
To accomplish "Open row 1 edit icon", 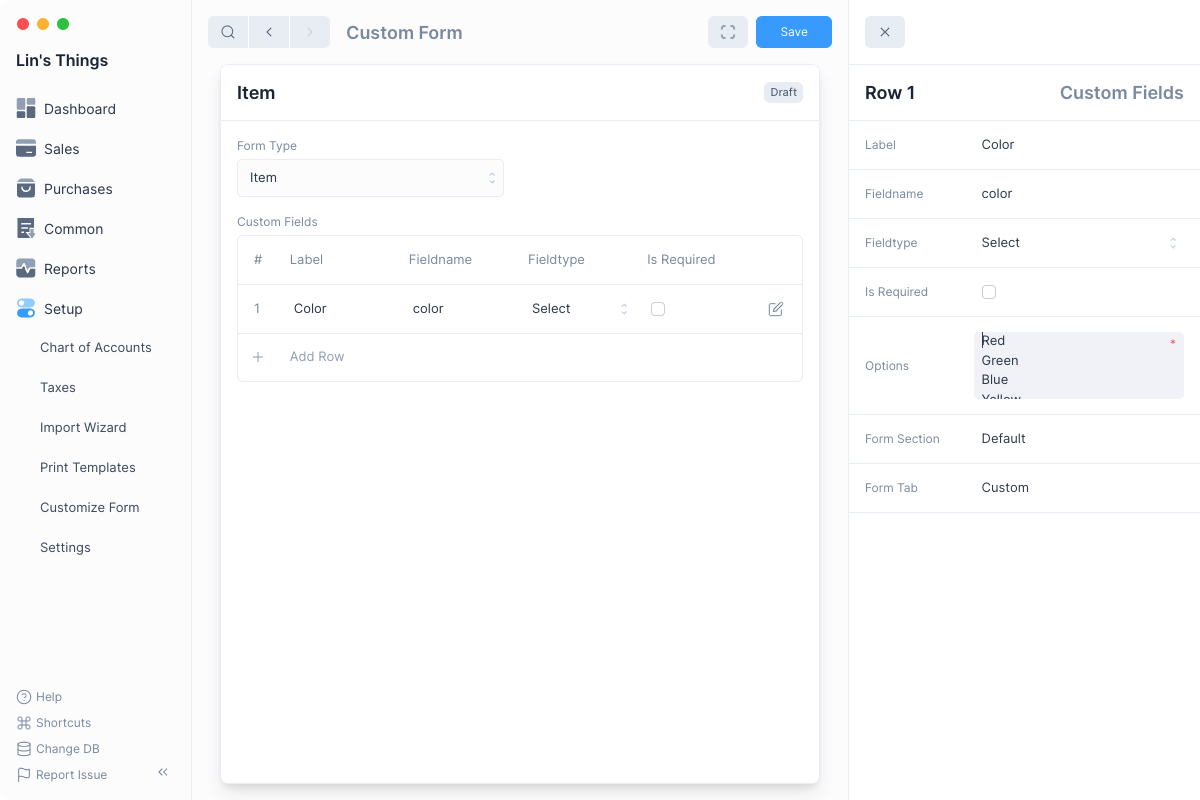I will point(776,309).
